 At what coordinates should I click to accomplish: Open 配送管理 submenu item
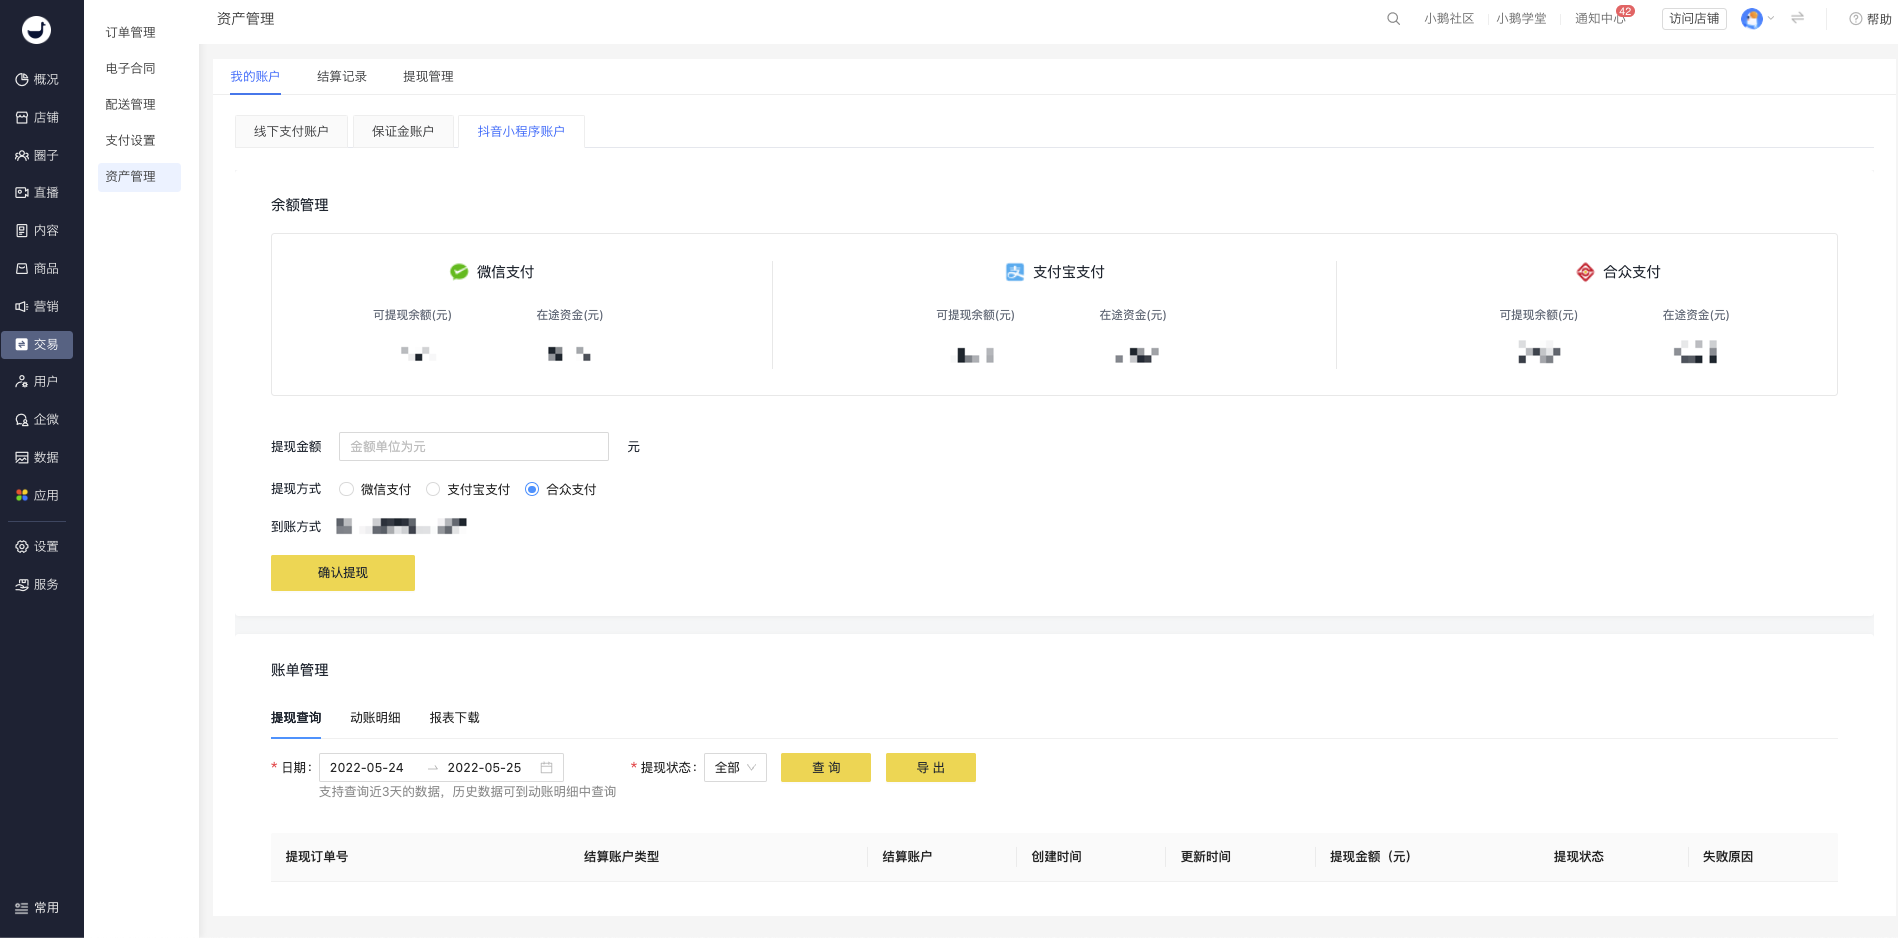coord(130,104)
